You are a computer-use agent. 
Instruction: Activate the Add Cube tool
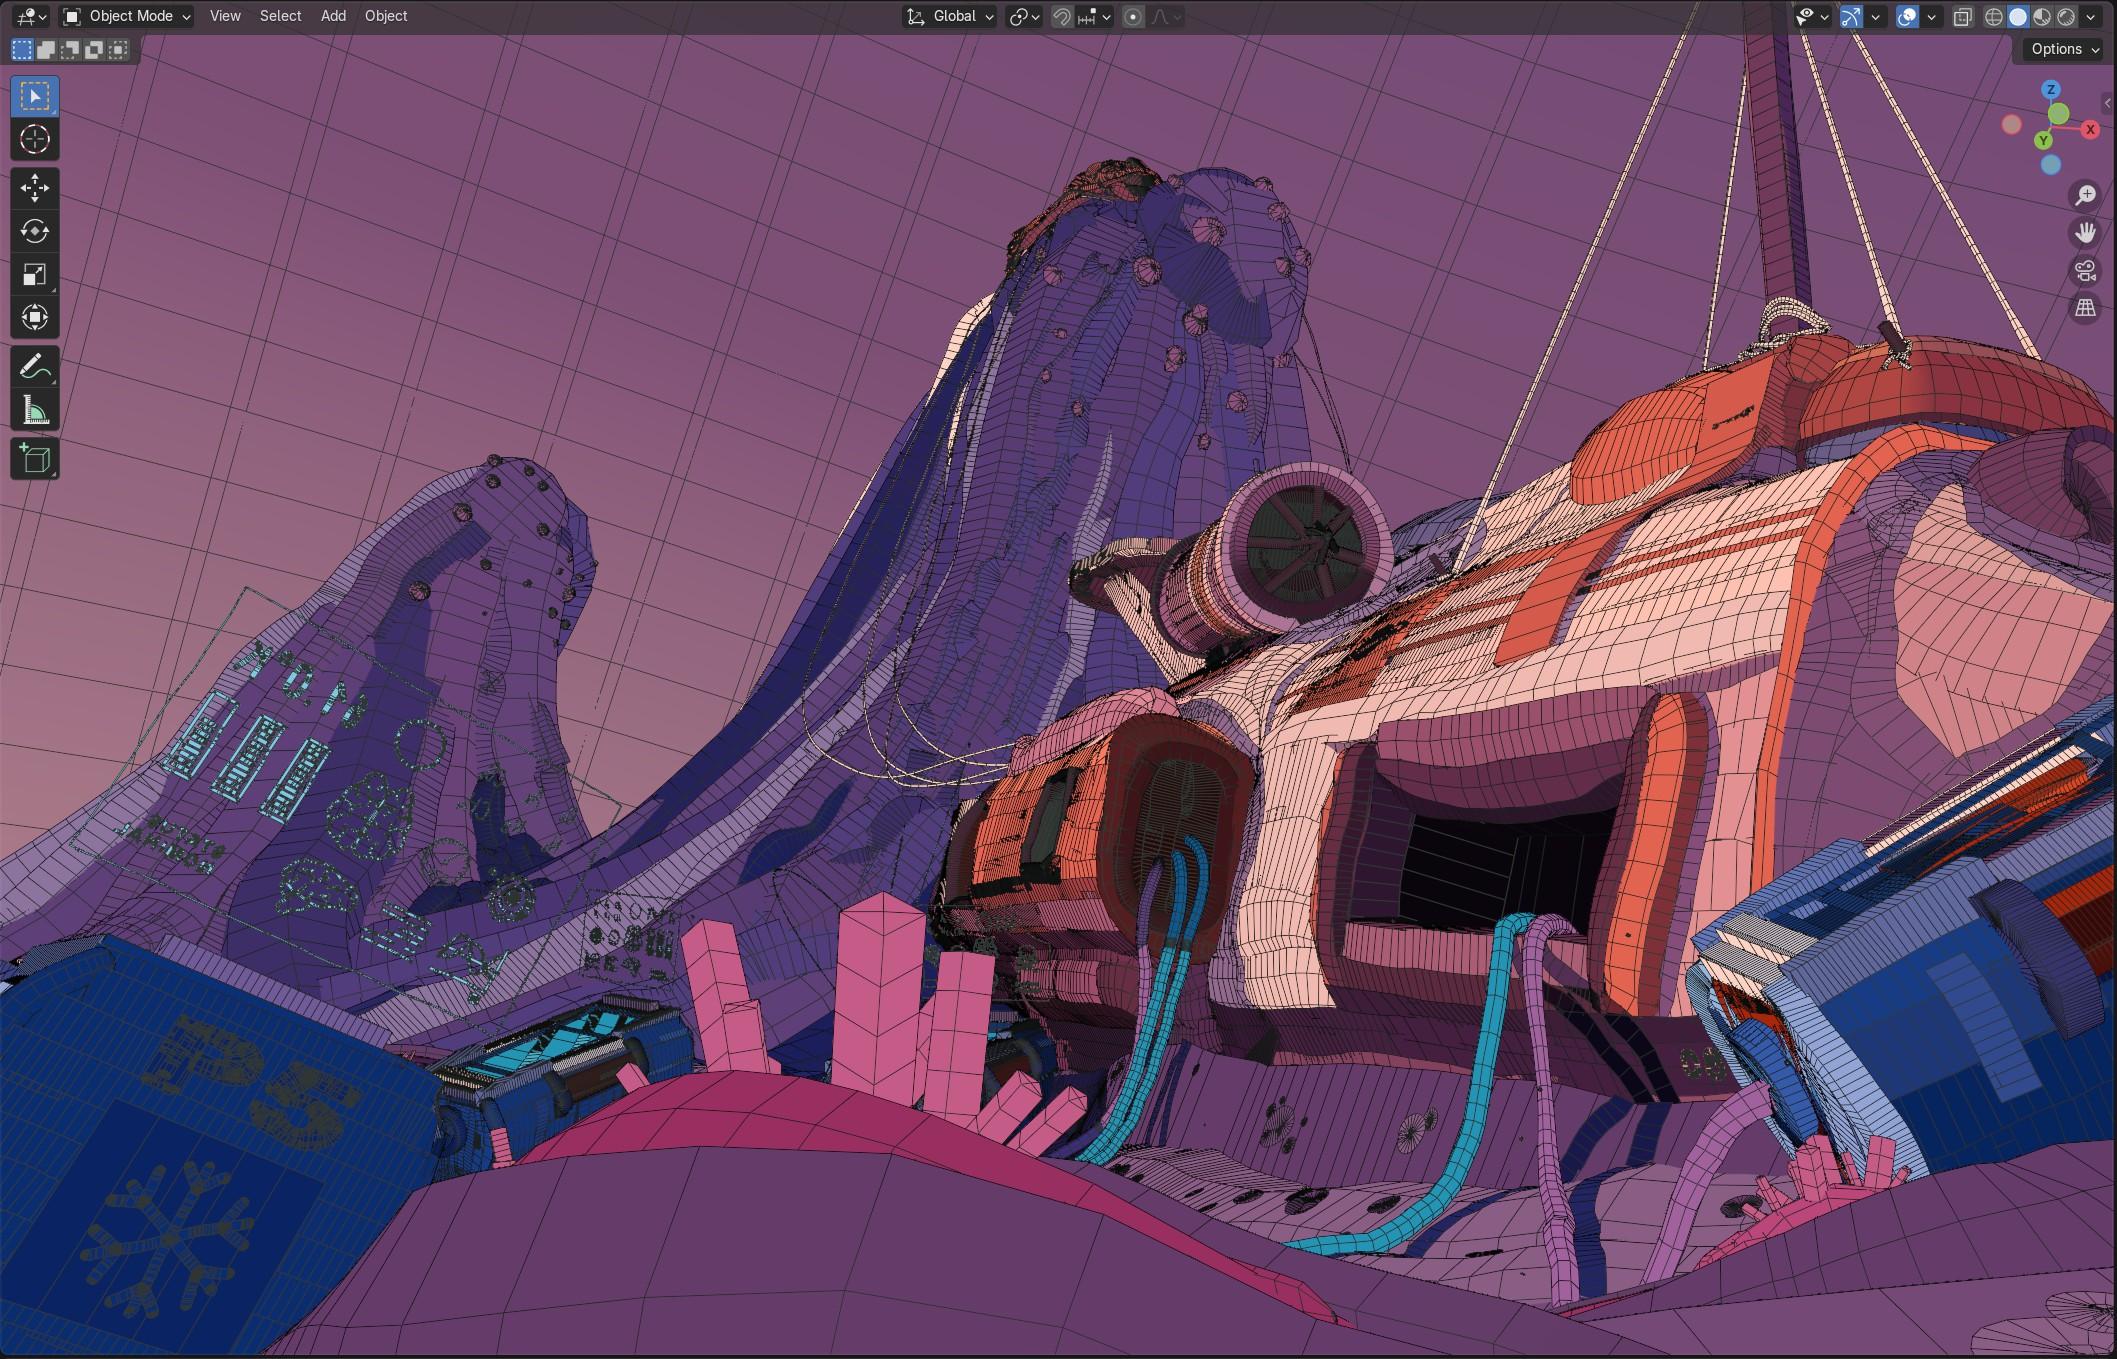point(35,459)
